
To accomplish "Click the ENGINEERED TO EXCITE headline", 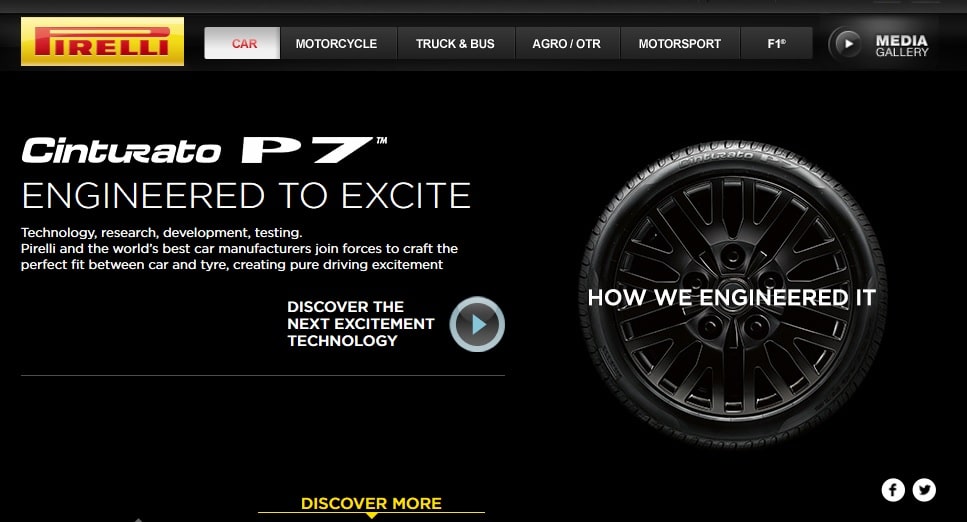I will point(246,196).
